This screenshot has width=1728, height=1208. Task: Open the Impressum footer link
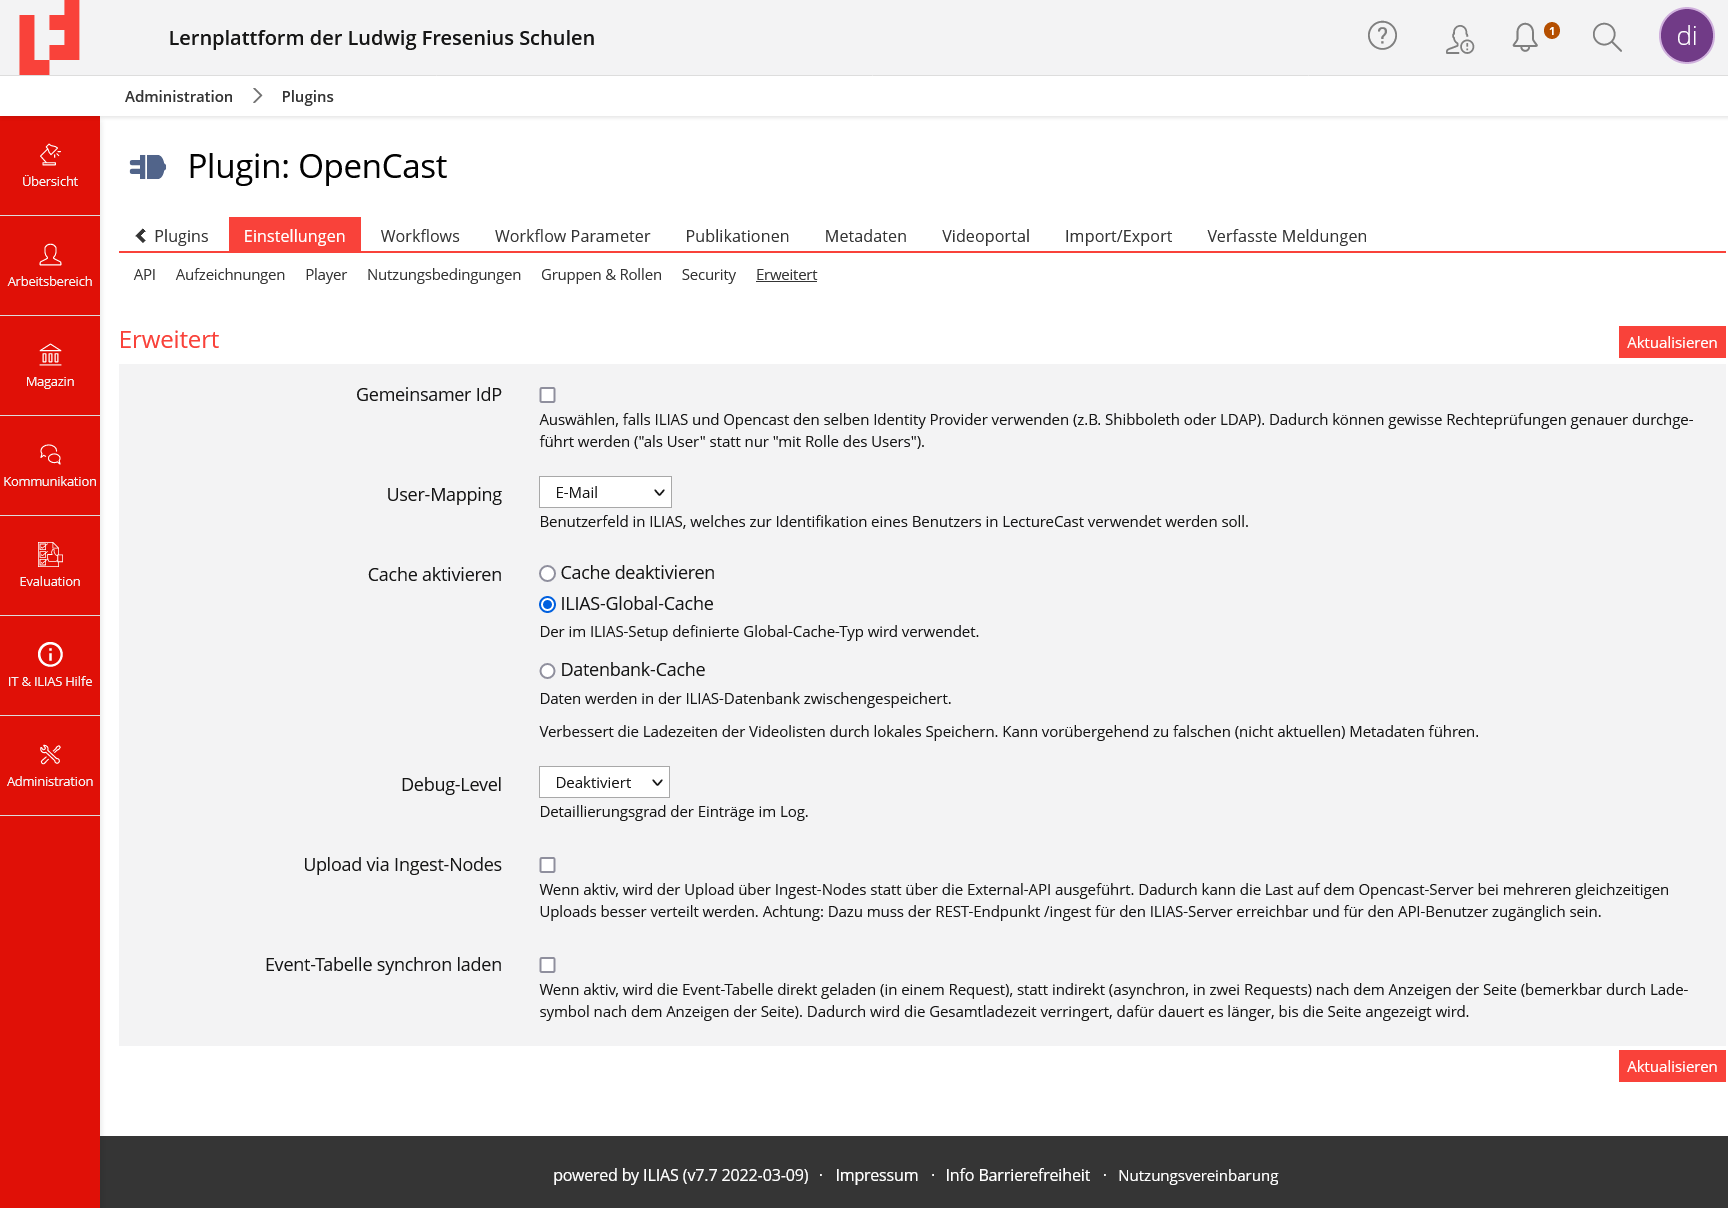[877, 1175]
